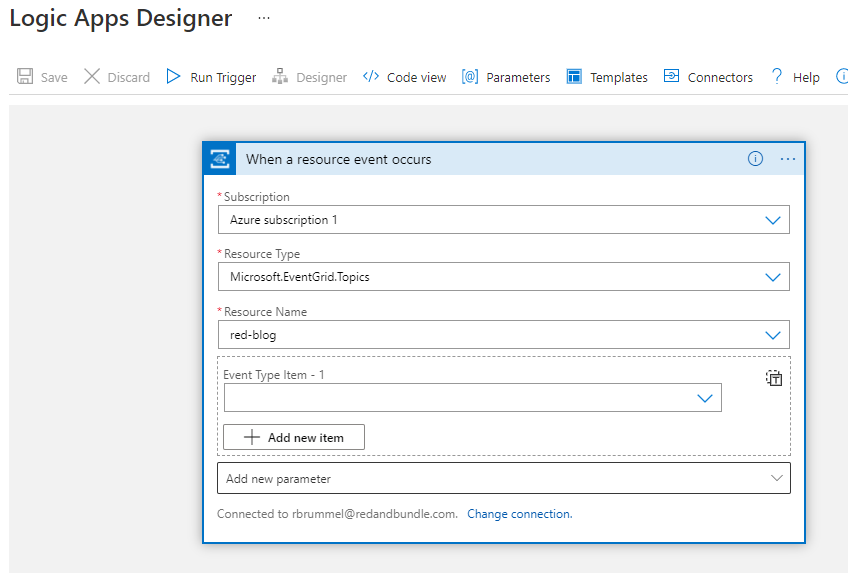Click the Save toolbar button
This screenshot has height=573, width=848.
pyautogui.click(x=42, y=77)
